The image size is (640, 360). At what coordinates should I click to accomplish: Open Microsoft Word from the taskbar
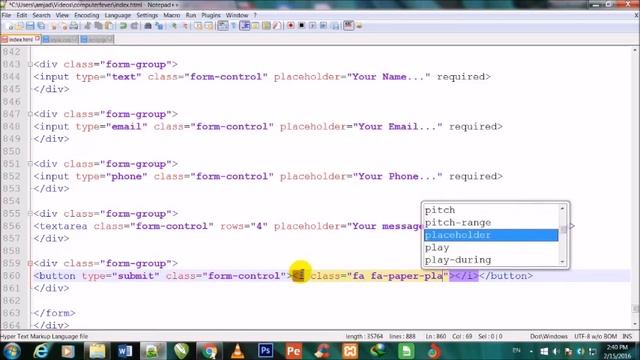(125, 351)
